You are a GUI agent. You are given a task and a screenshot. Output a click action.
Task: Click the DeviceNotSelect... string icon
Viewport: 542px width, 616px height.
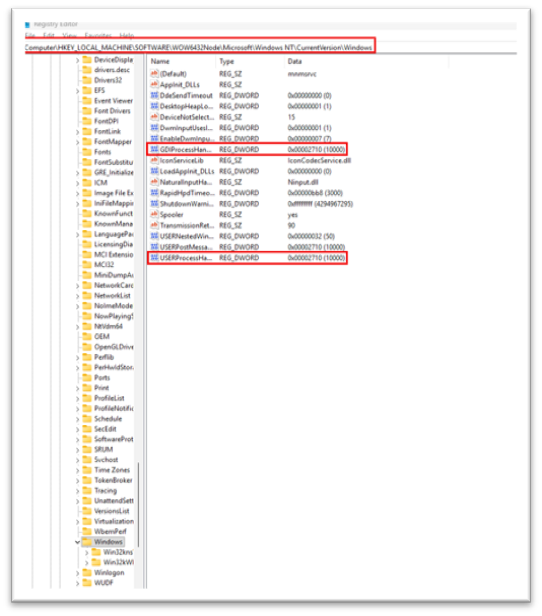(154, 117)
